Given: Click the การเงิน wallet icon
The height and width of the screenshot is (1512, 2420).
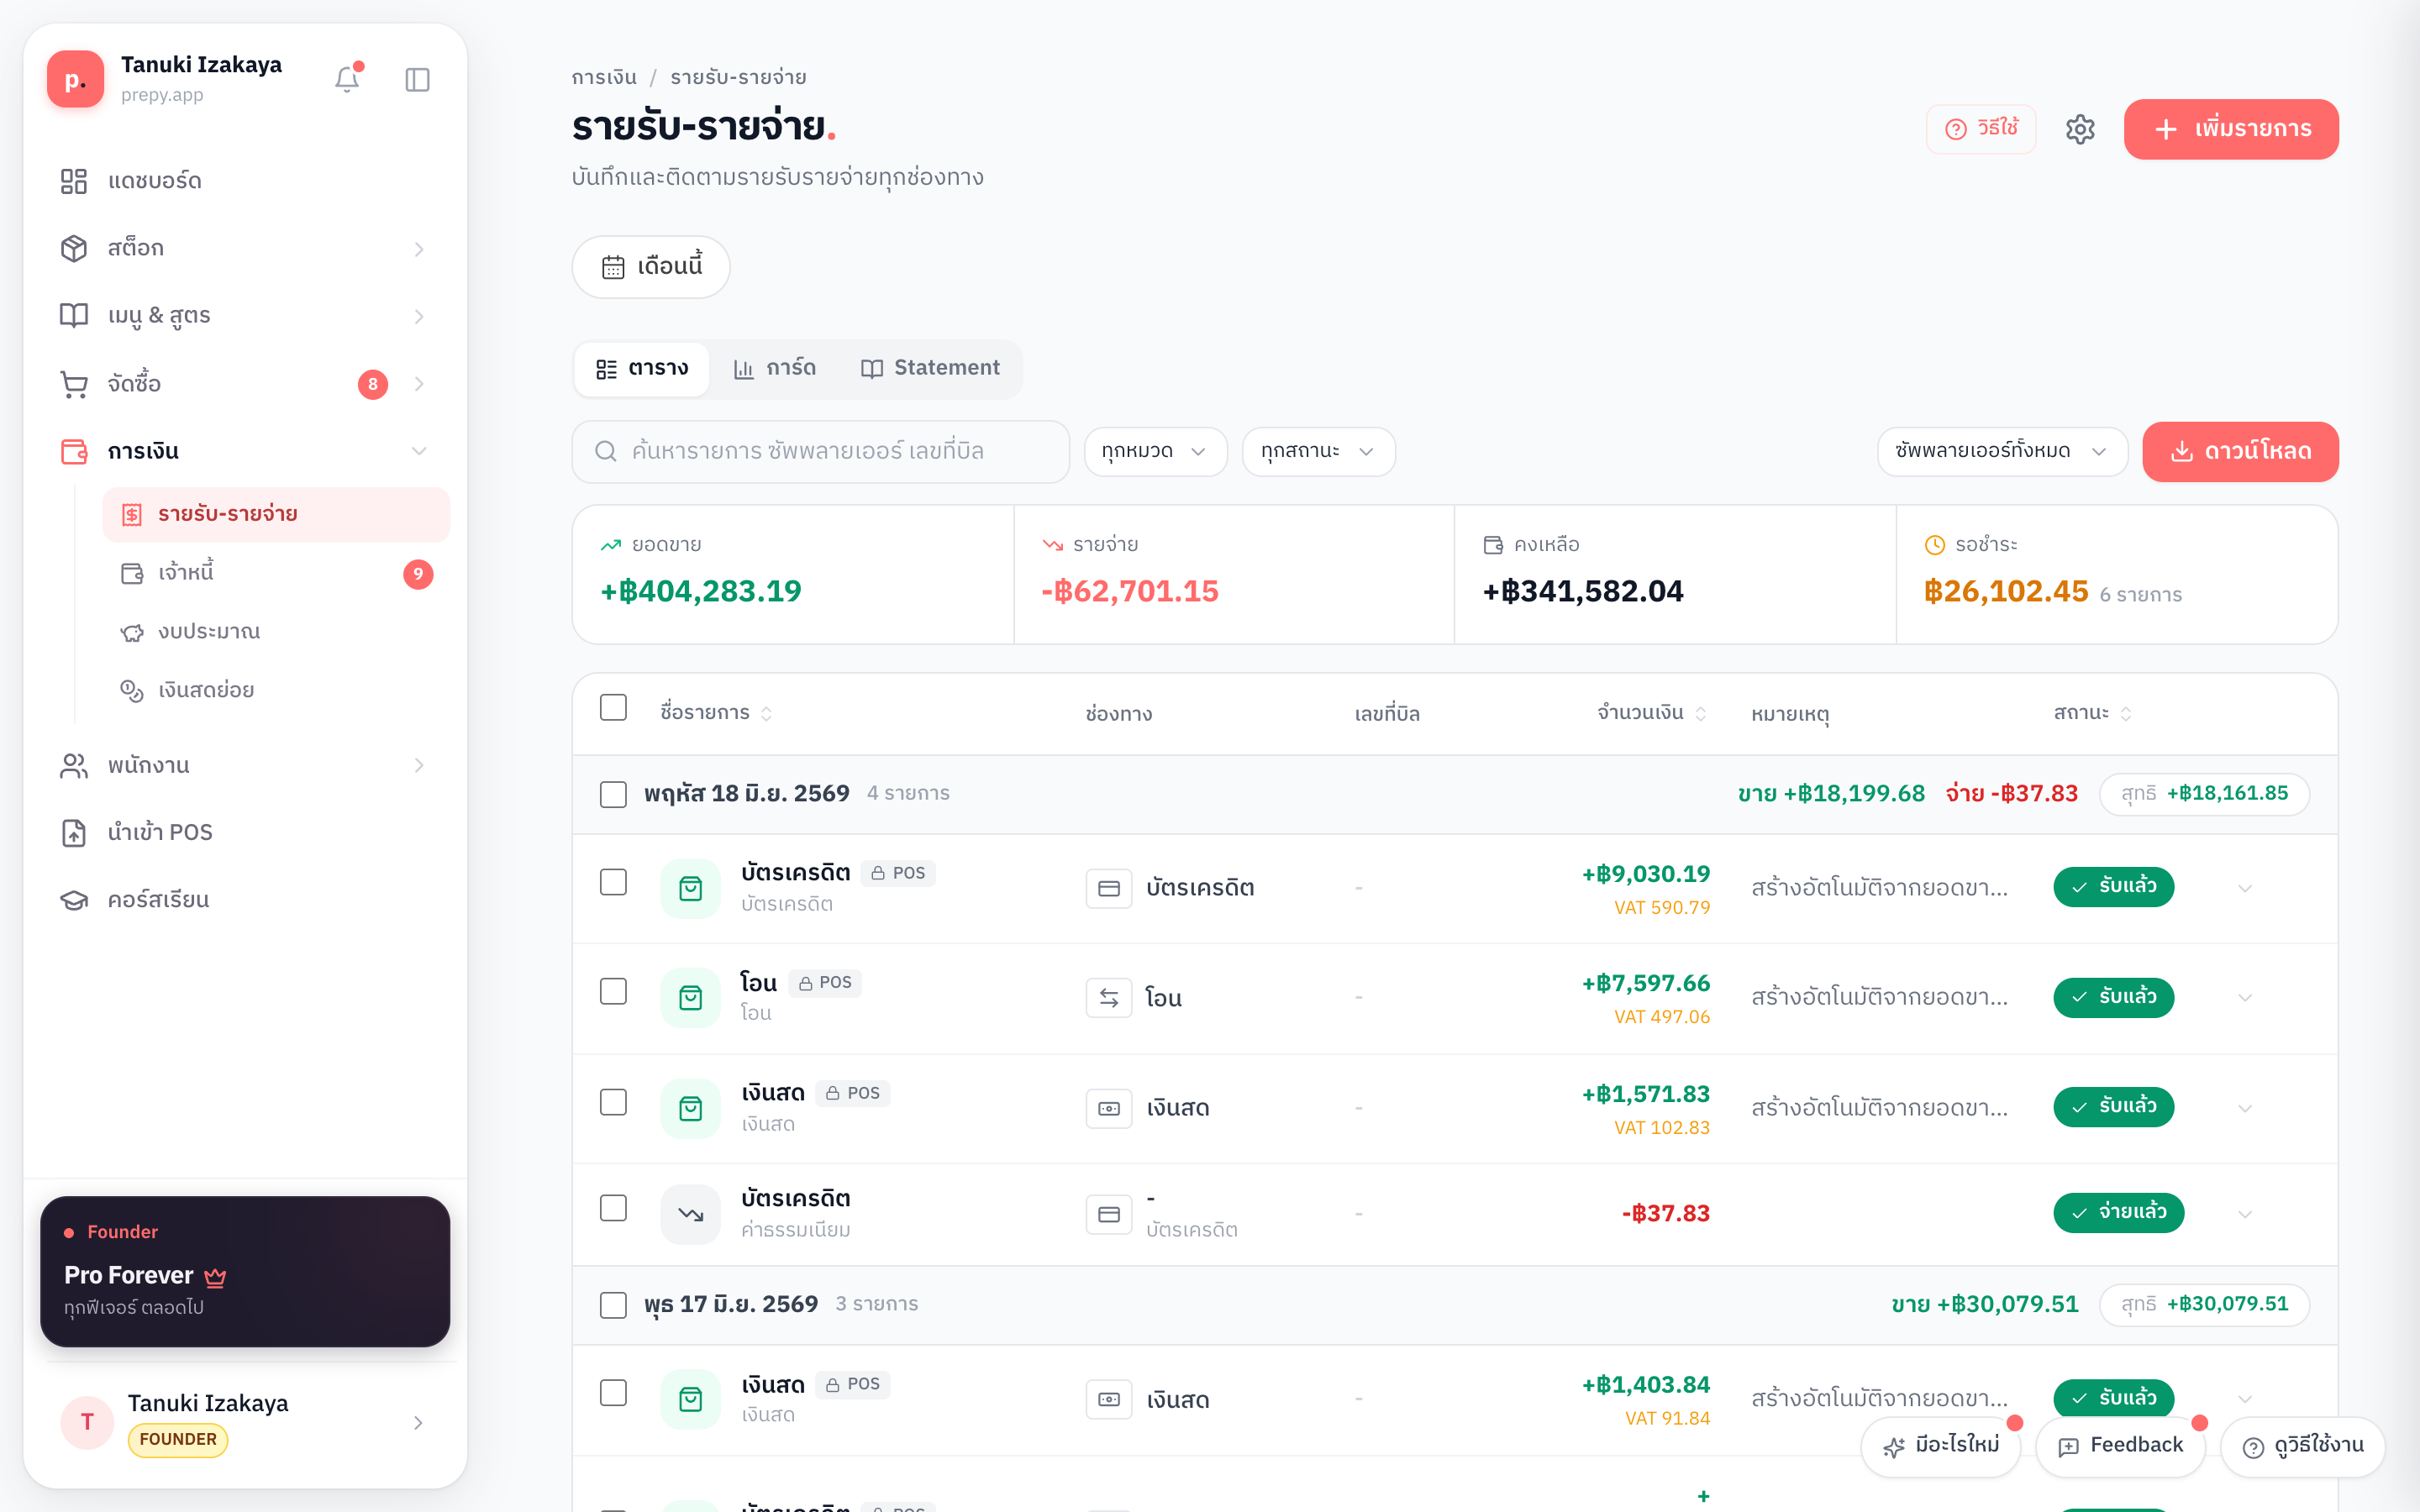Looking at the screenshot, I should [x=74, y=451].
